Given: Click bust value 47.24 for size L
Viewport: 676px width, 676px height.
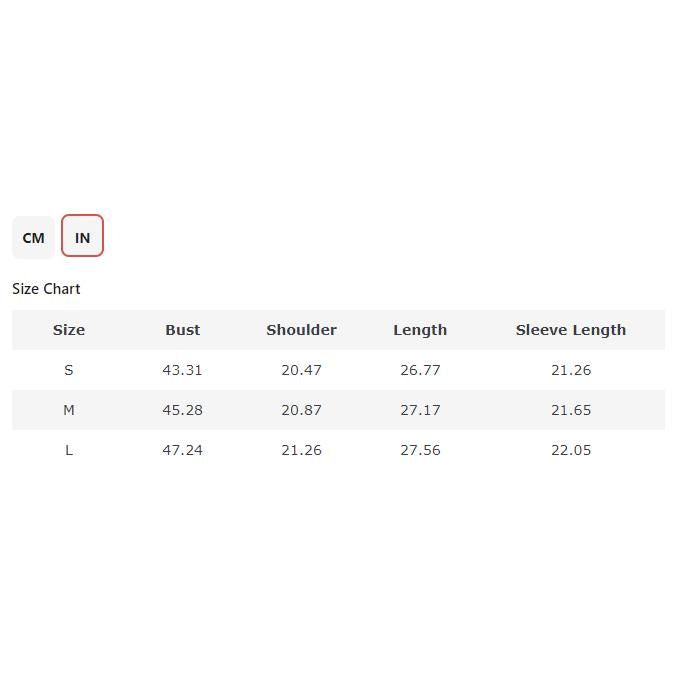Looking at the screenshot, I should (x=182, y=450).
